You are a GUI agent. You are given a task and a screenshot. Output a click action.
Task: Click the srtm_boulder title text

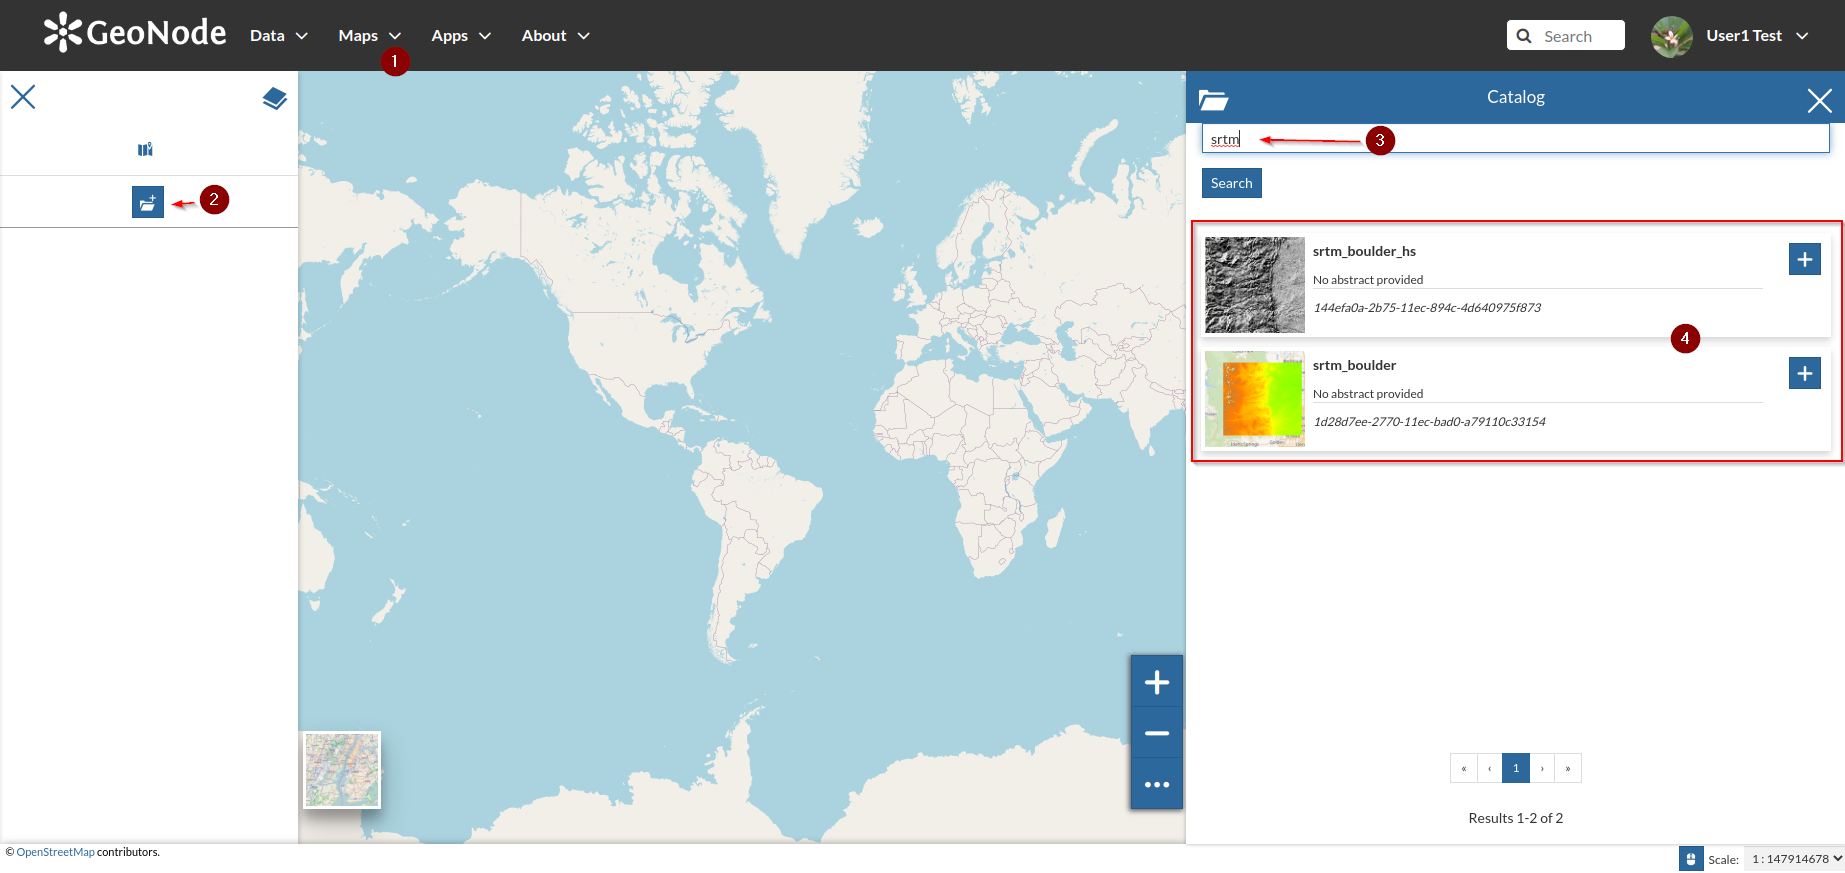(x=1354, y=365)
